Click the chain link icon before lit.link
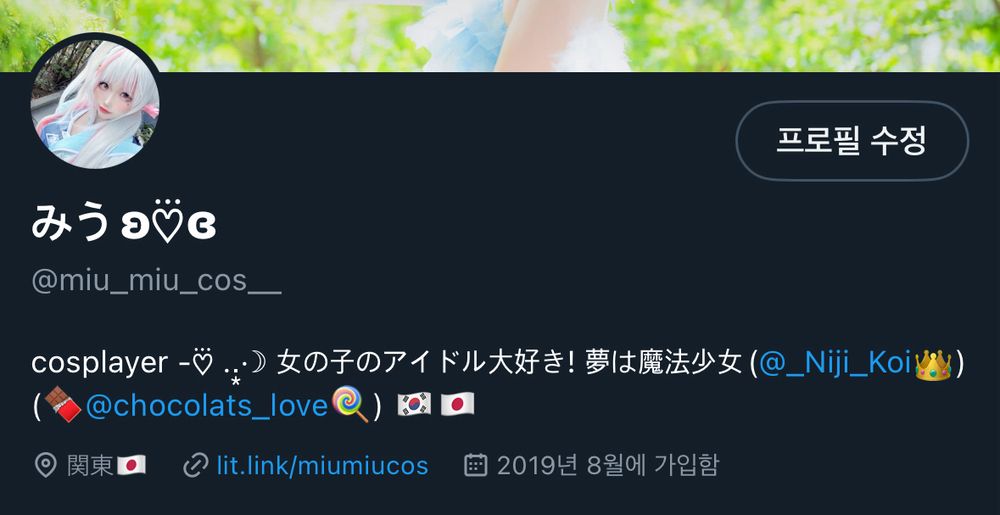The image size is (1000, 515). click(195, 466)
